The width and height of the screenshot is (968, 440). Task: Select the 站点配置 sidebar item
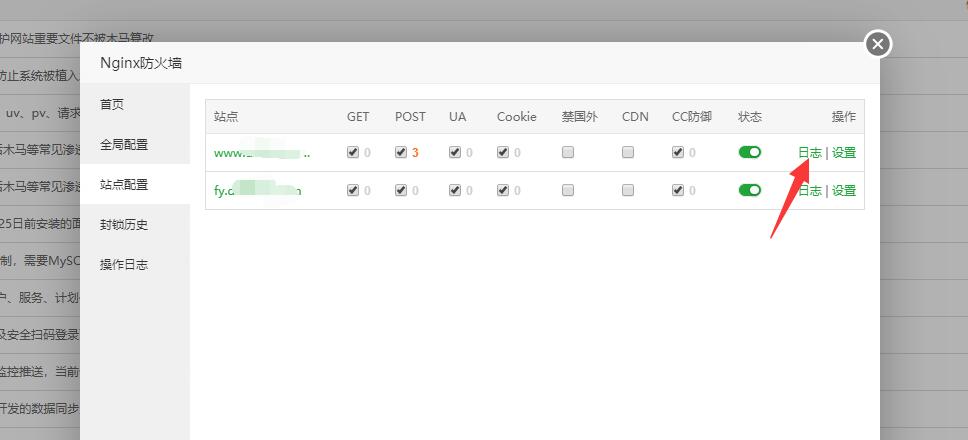point(124,185)
